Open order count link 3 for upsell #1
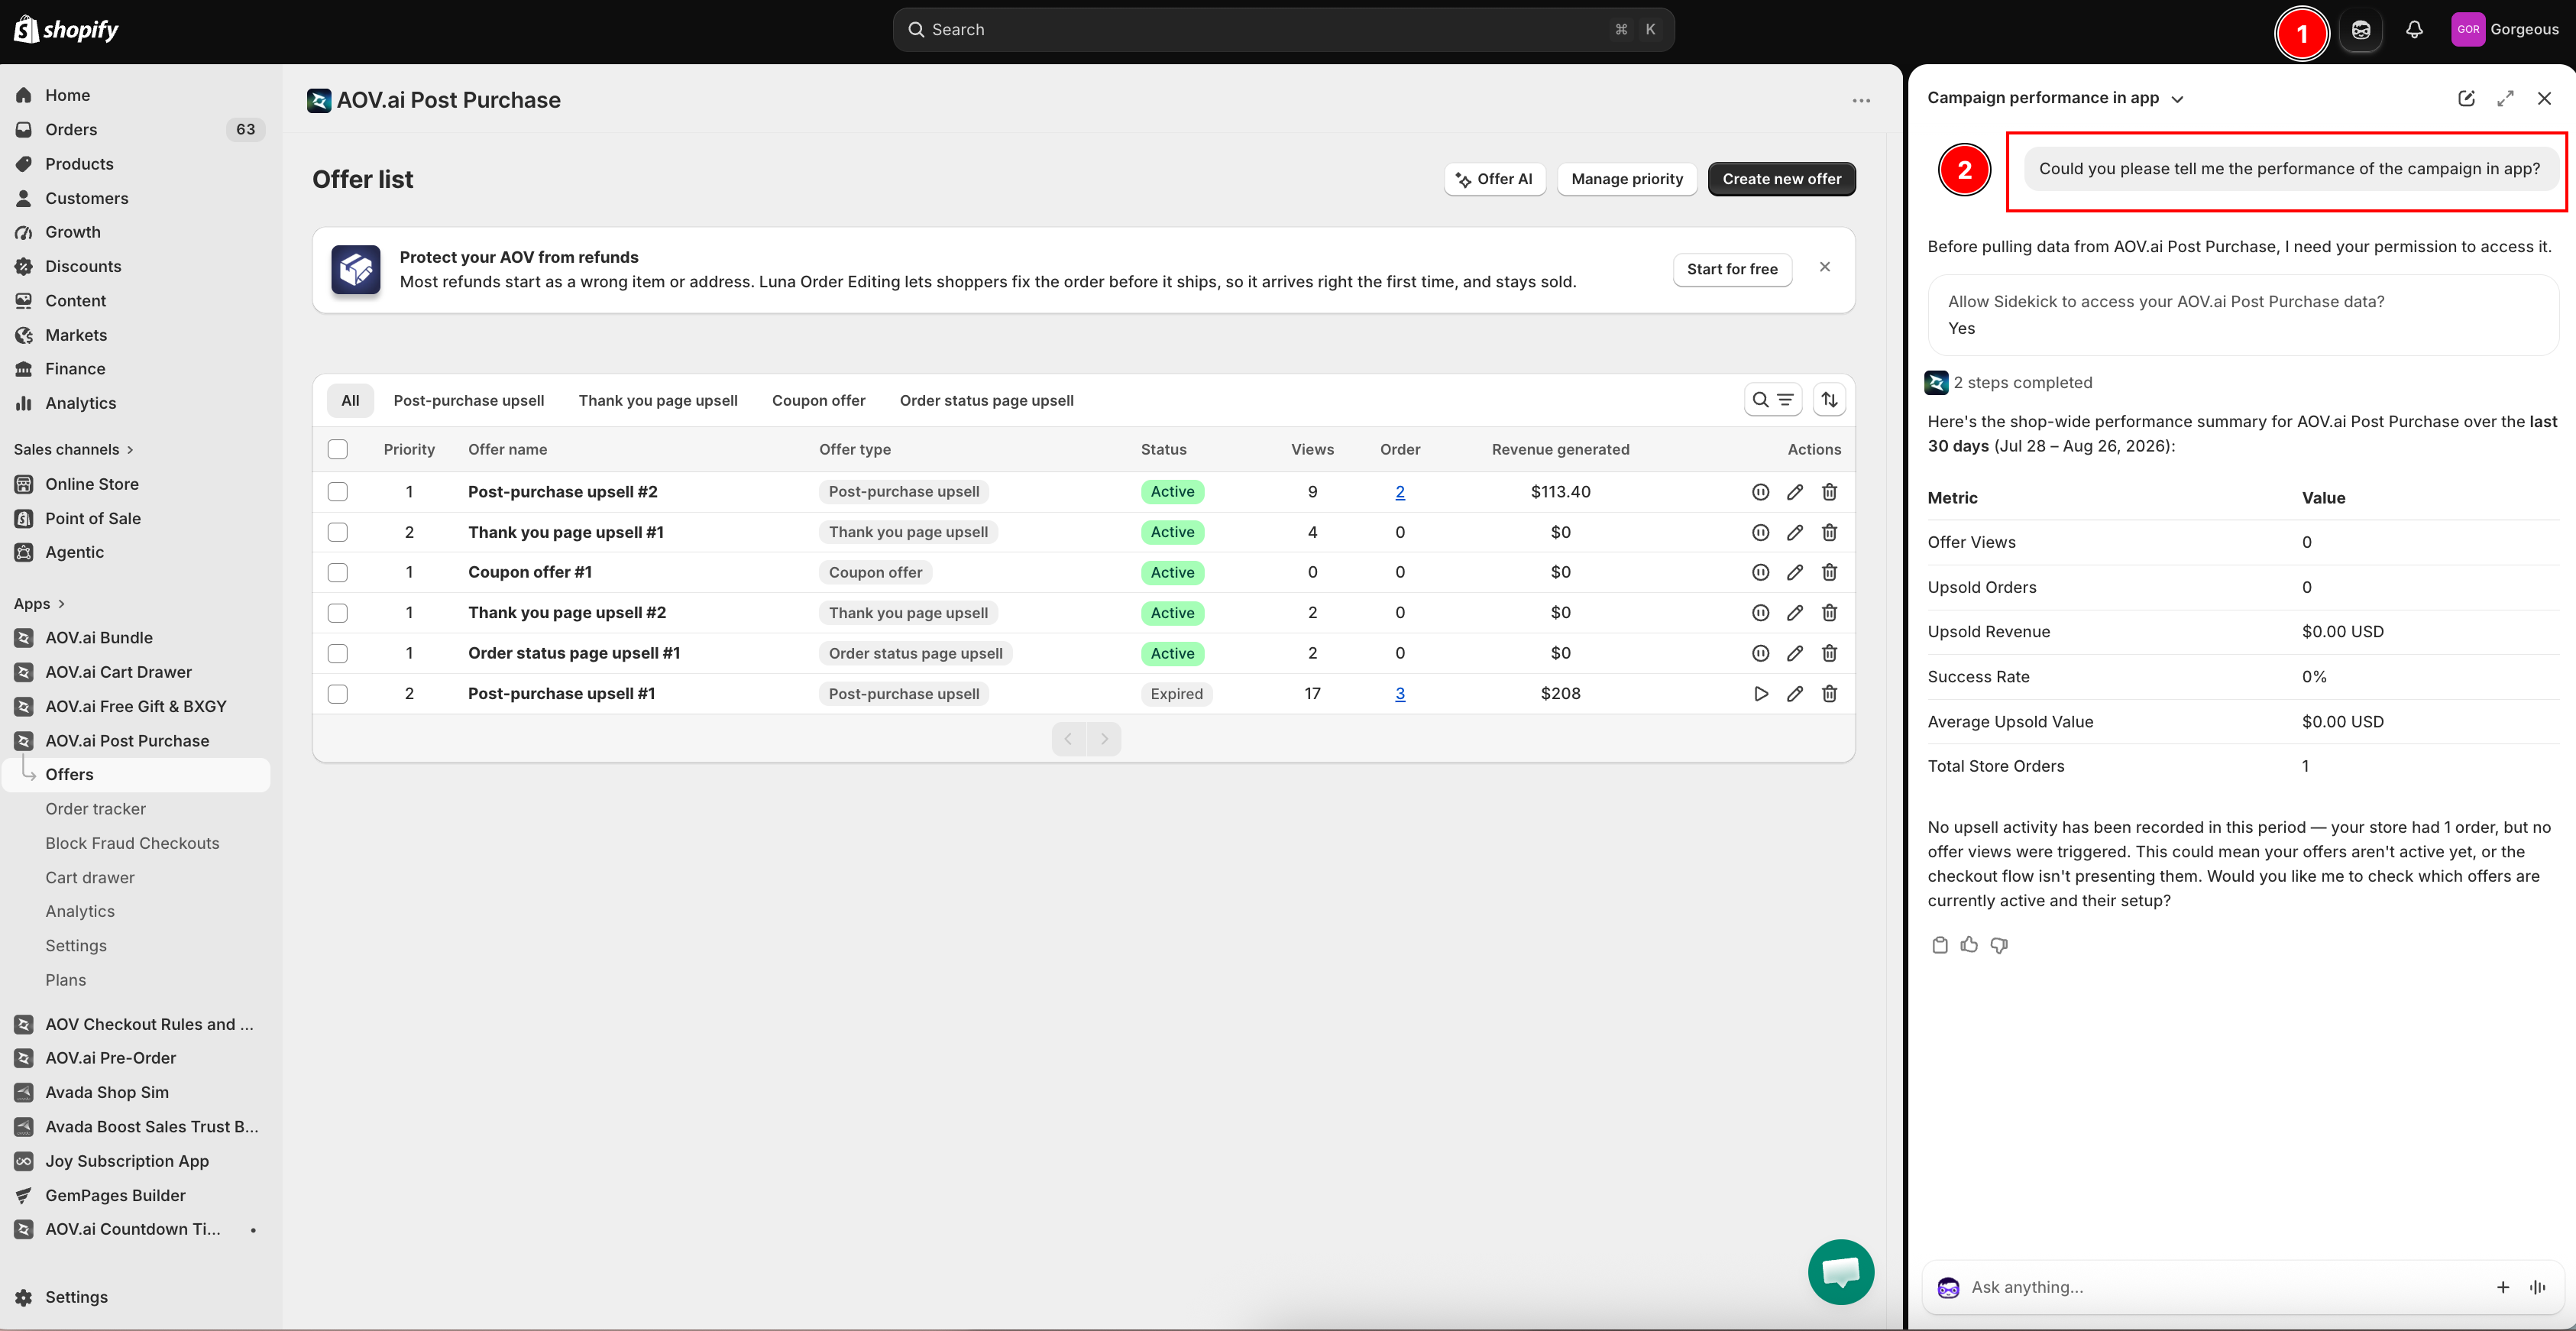Image resolution: width=2576 pixels, height=1331 pixels. (x=1400, y=694)
